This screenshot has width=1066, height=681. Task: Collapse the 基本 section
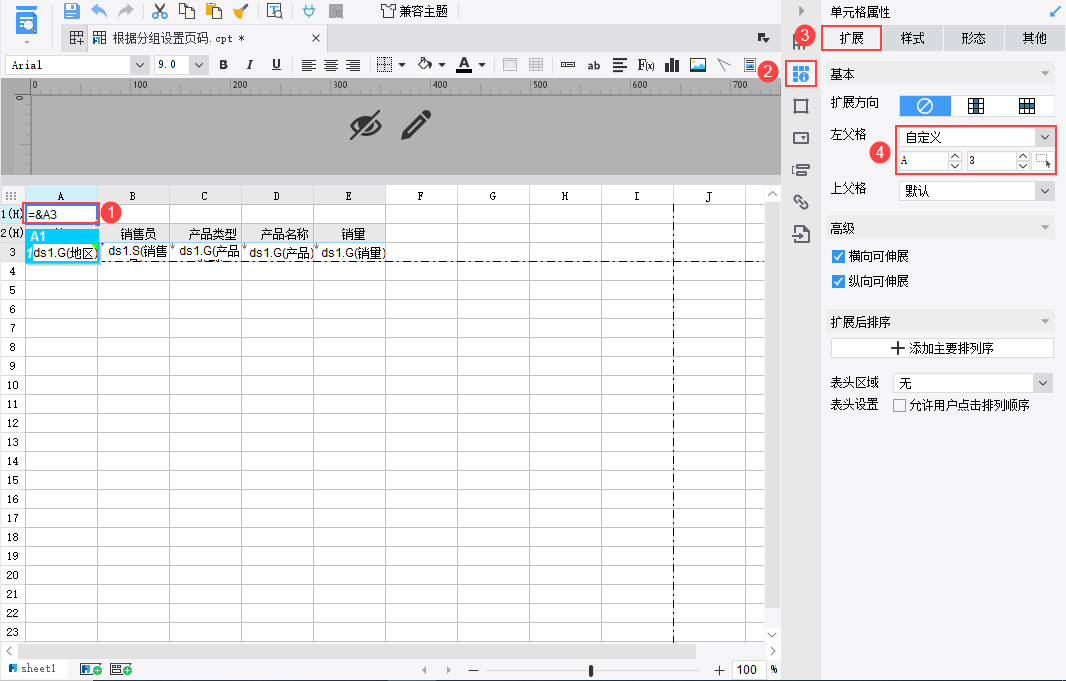coord(1045,73)
